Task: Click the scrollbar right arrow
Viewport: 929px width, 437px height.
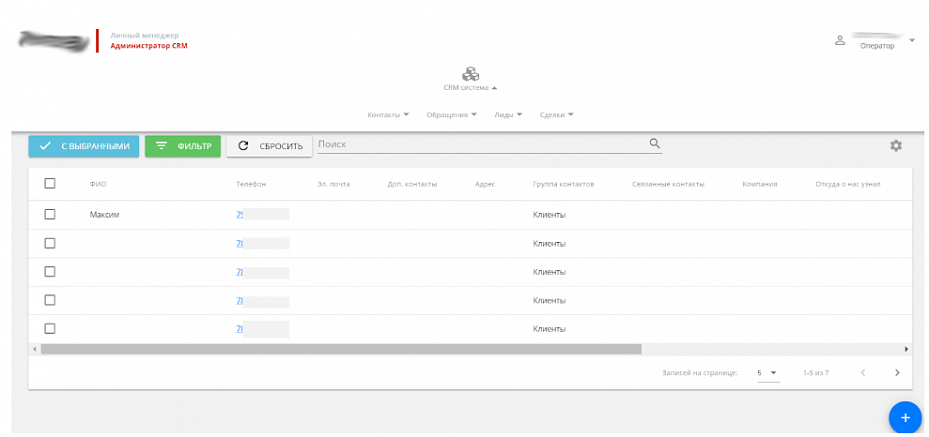Action: (x=907, y=349)
